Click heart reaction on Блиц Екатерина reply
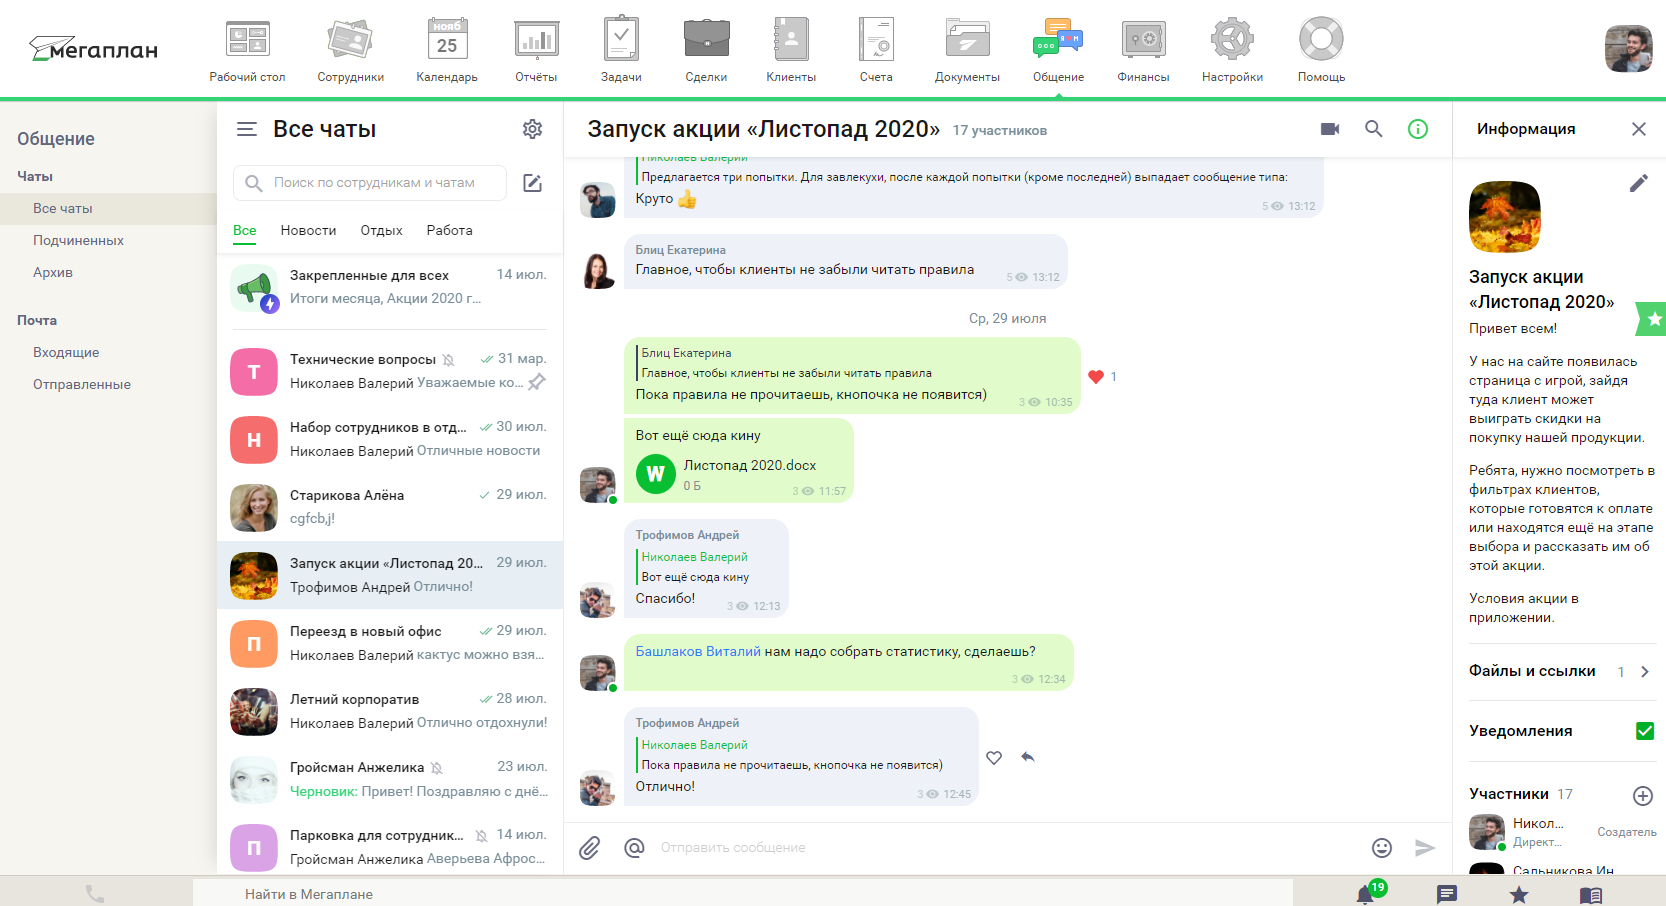The width and height of the screenshot is (1666, 906). [1096, 377]
